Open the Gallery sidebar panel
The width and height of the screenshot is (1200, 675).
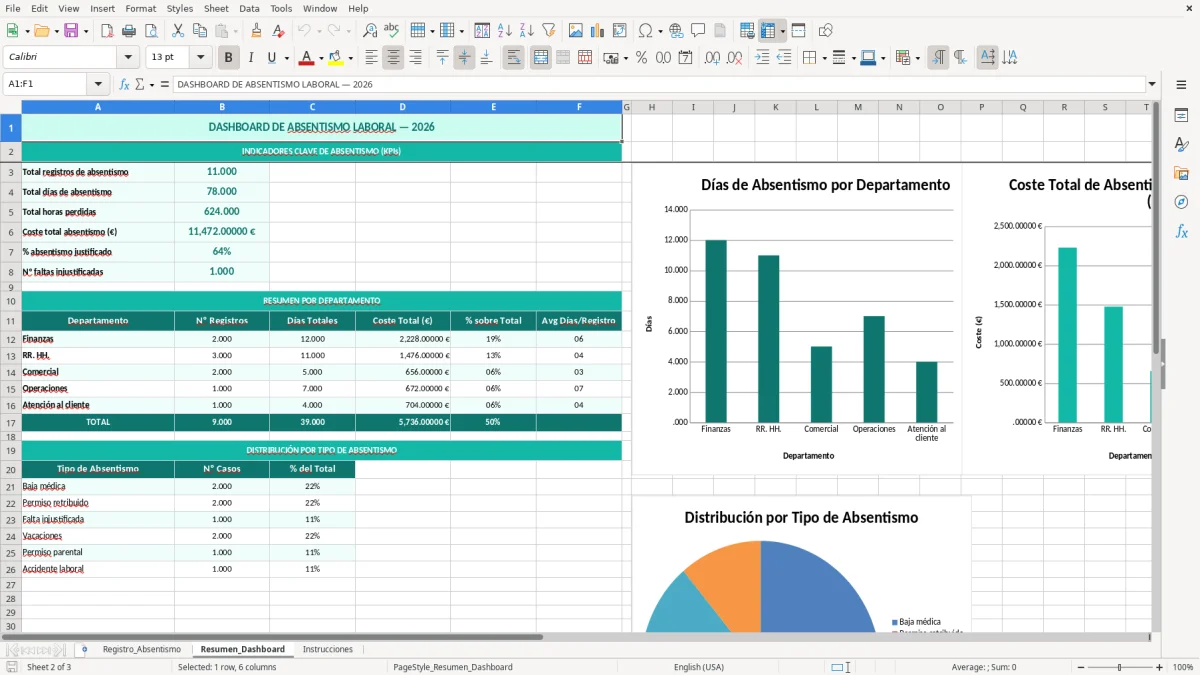pyautogui.click(x=1181, y=173)
